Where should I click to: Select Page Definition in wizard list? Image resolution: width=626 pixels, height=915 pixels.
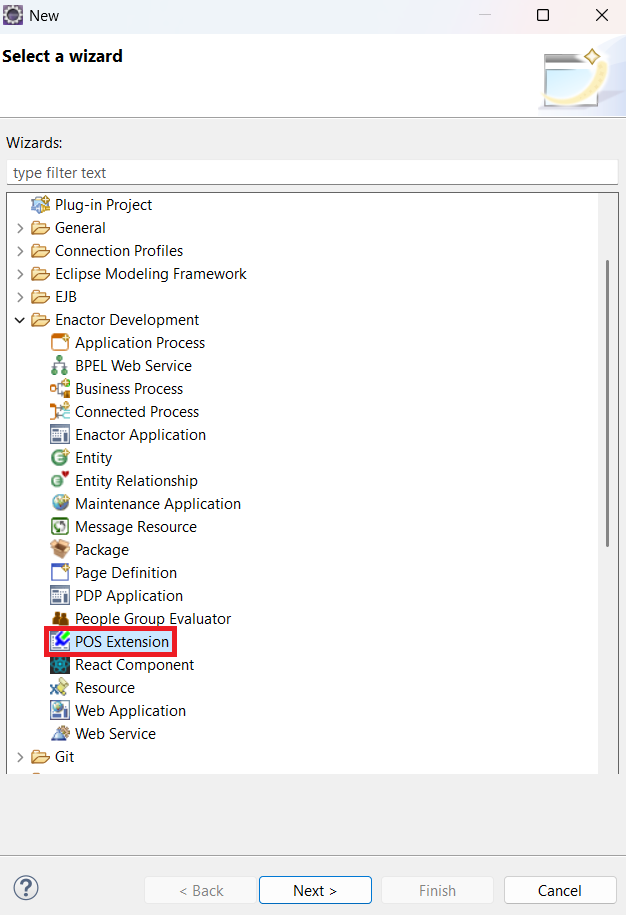tap(125, 573)
